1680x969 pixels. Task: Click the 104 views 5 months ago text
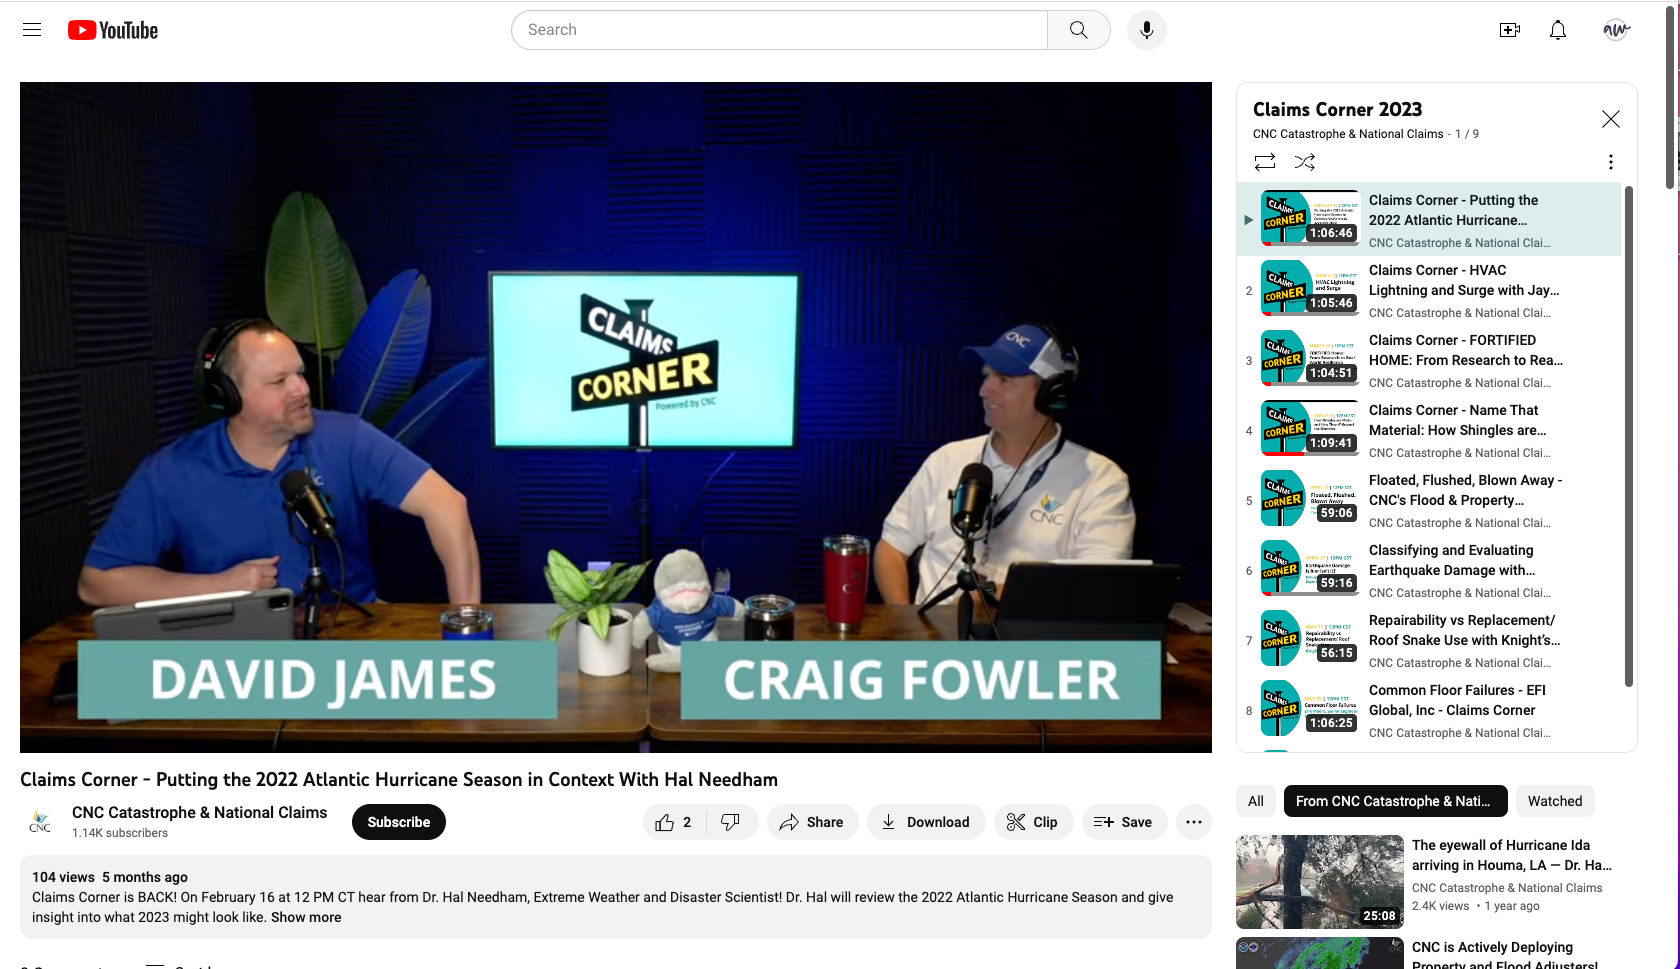coord(110,877)
